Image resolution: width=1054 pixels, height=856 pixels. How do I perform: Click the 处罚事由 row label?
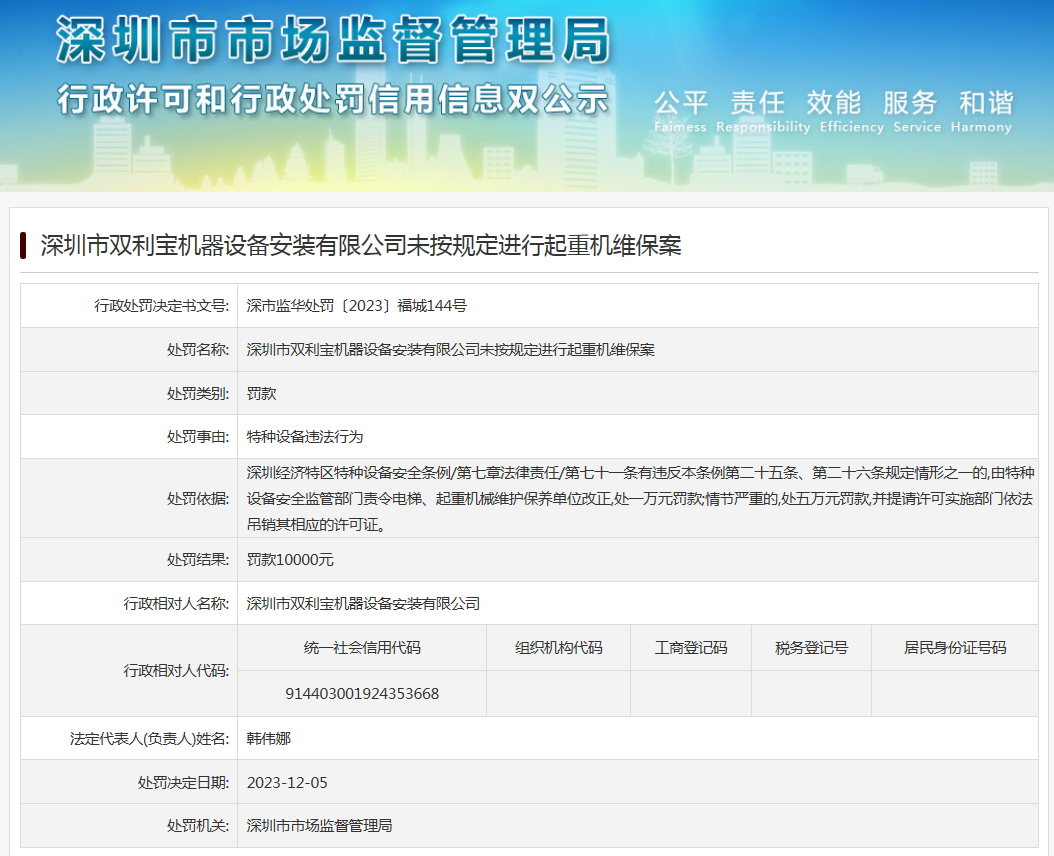coord(198,437)
